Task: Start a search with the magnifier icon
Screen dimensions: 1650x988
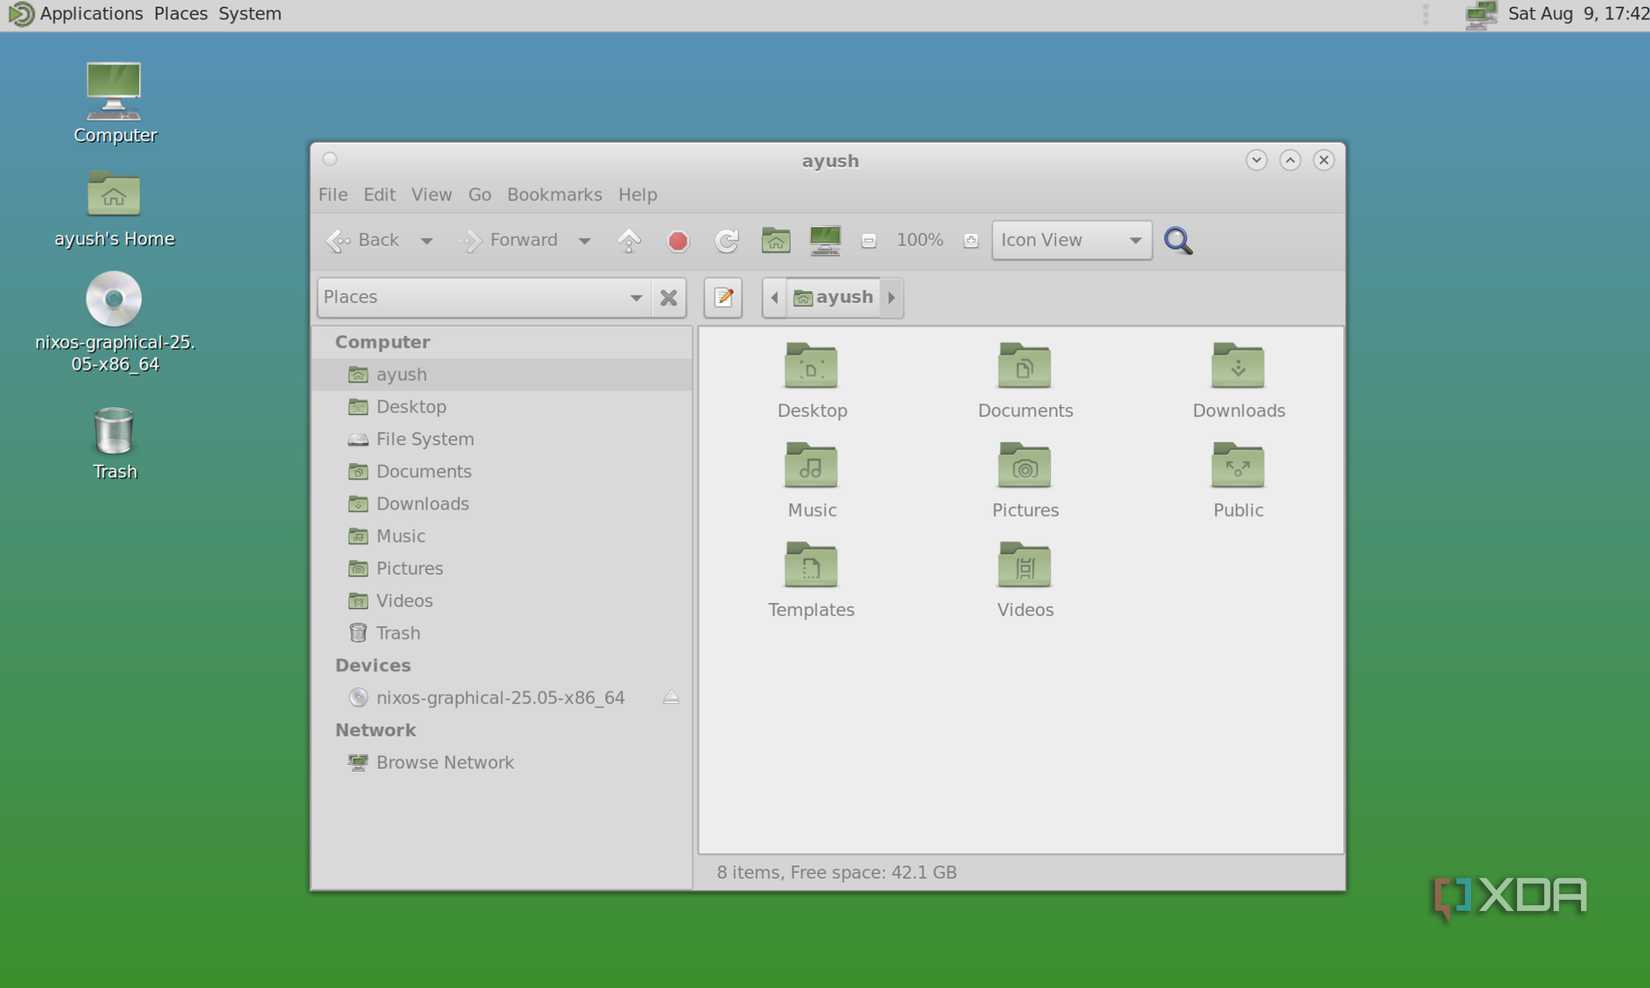Action: click(1178, 240)
